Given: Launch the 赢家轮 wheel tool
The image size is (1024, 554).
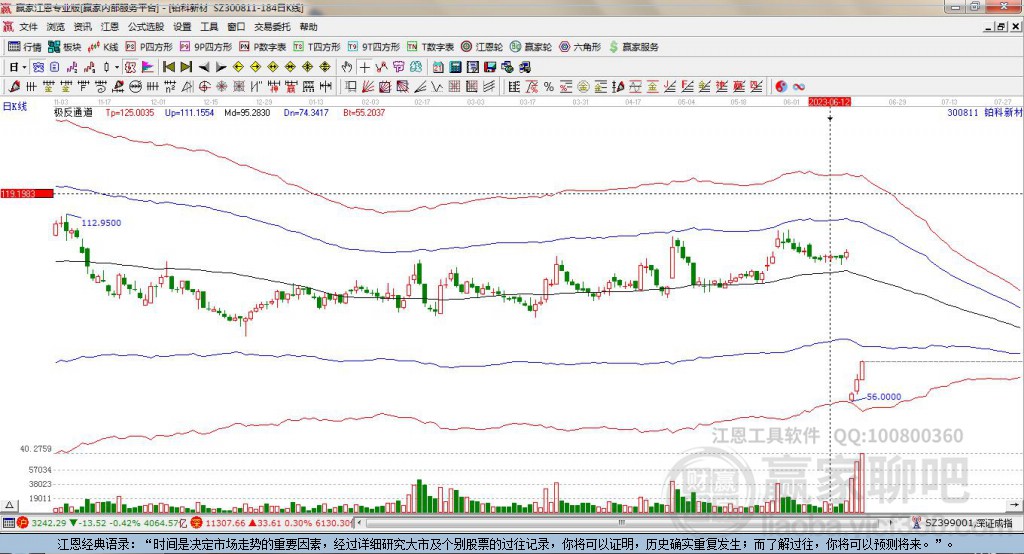Looking at the screenshot, I should coord(531,47).
